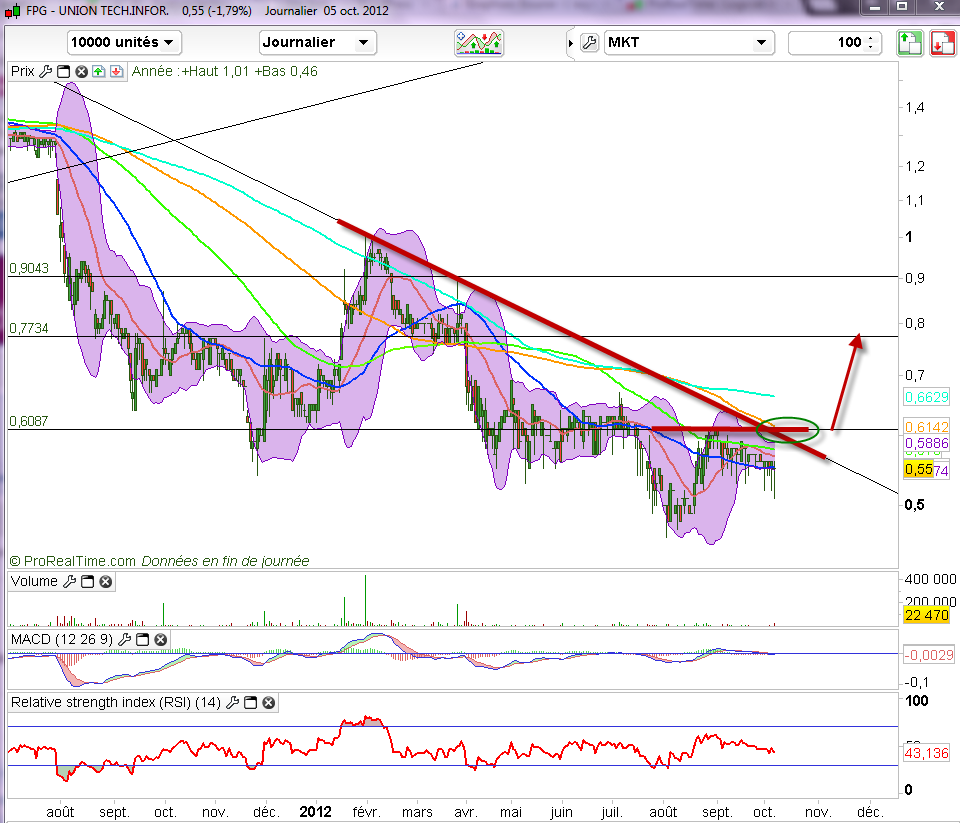Open the indicators chart icon in toolbar

click(x=479, y=43)
